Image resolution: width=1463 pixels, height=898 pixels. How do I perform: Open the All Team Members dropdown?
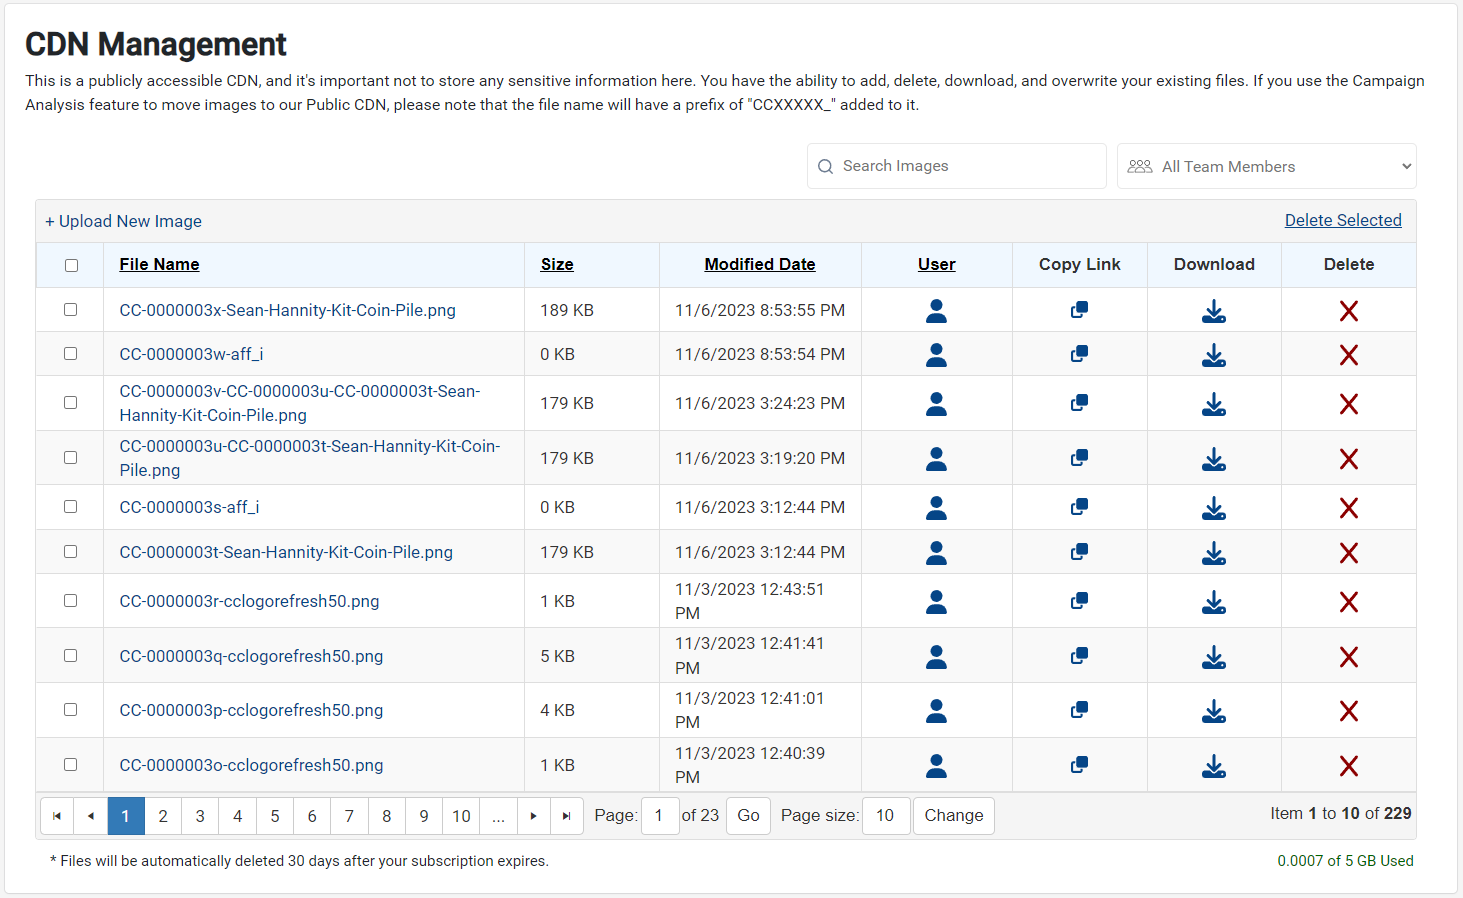(x=1266, y=165)
